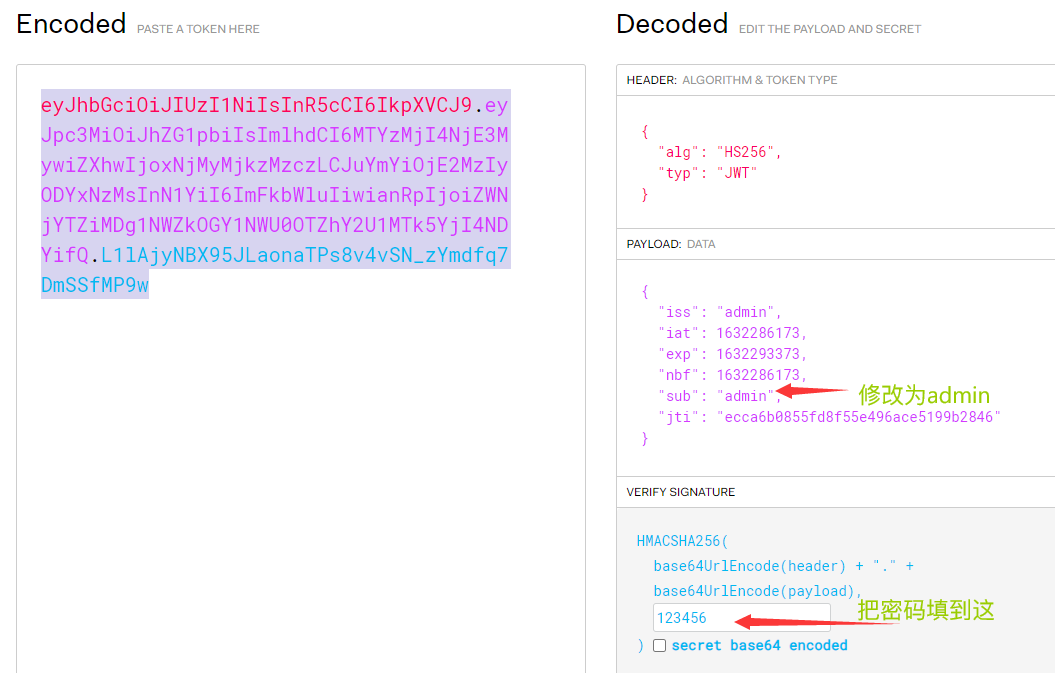1055x673 pixels.
Task: Click the "exp" value 1632293373
Action: click(x=758, y=354)
